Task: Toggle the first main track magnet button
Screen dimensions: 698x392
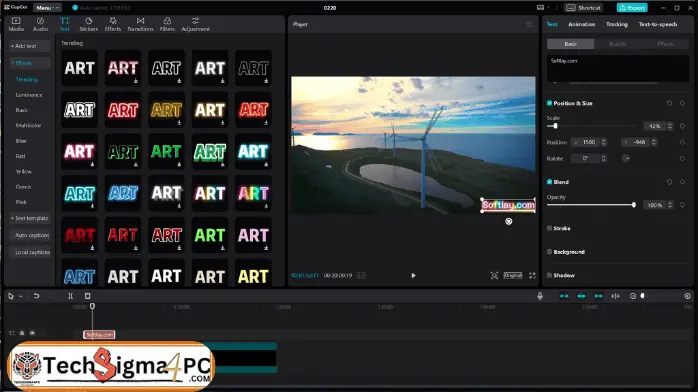Action: 564,296
